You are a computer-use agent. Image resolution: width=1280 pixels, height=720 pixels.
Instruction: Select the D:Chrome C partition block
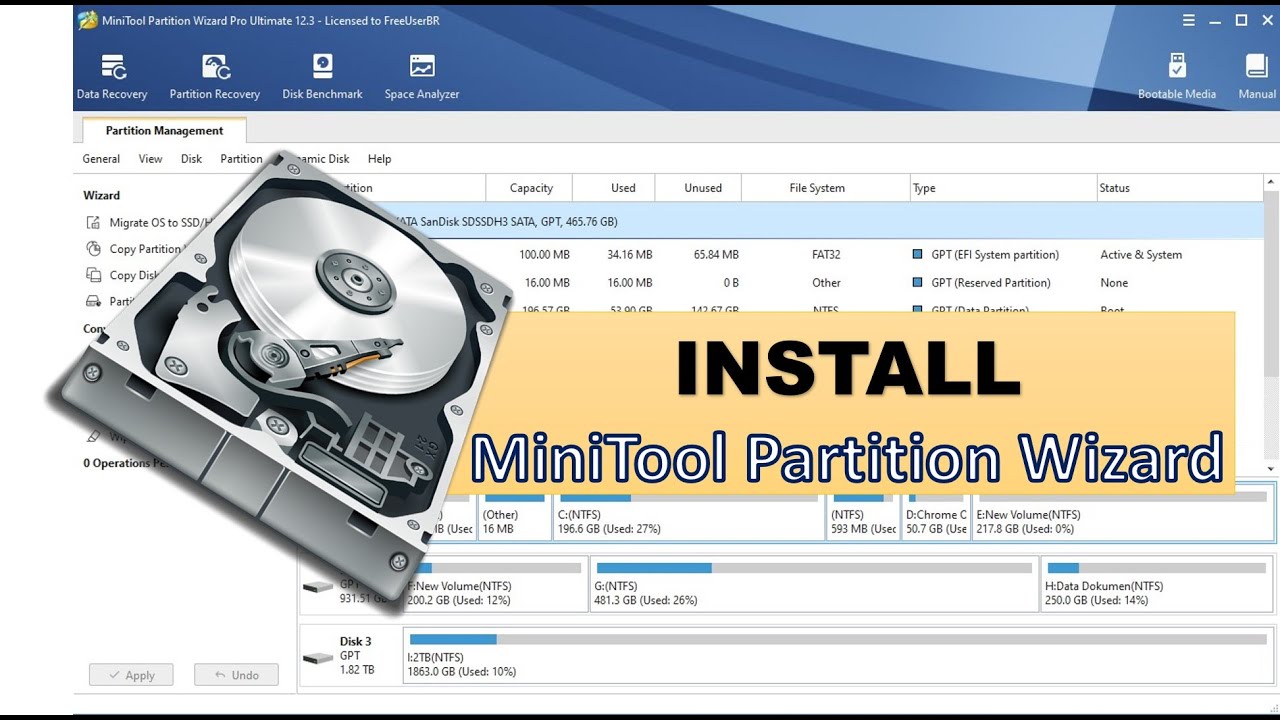click(937, 516)
